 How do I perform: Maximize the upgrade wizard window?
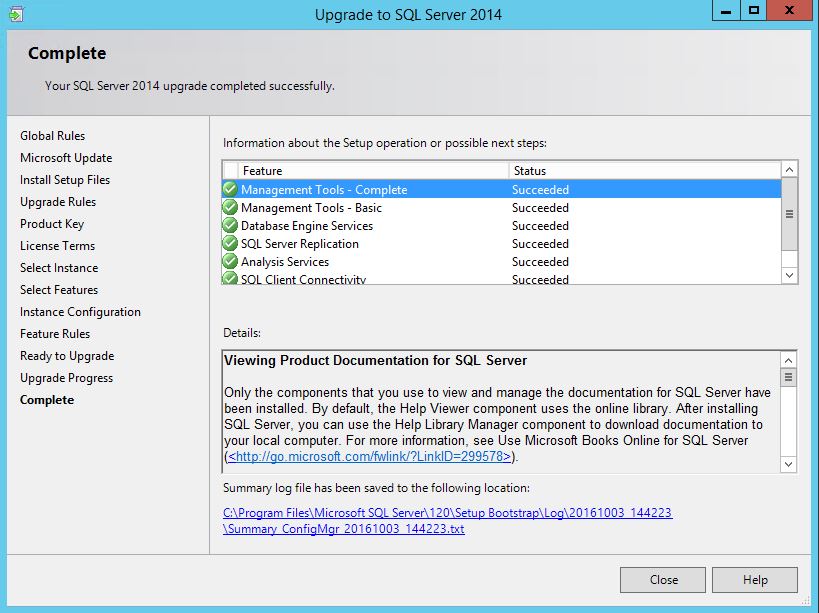[x=754, y=11]
